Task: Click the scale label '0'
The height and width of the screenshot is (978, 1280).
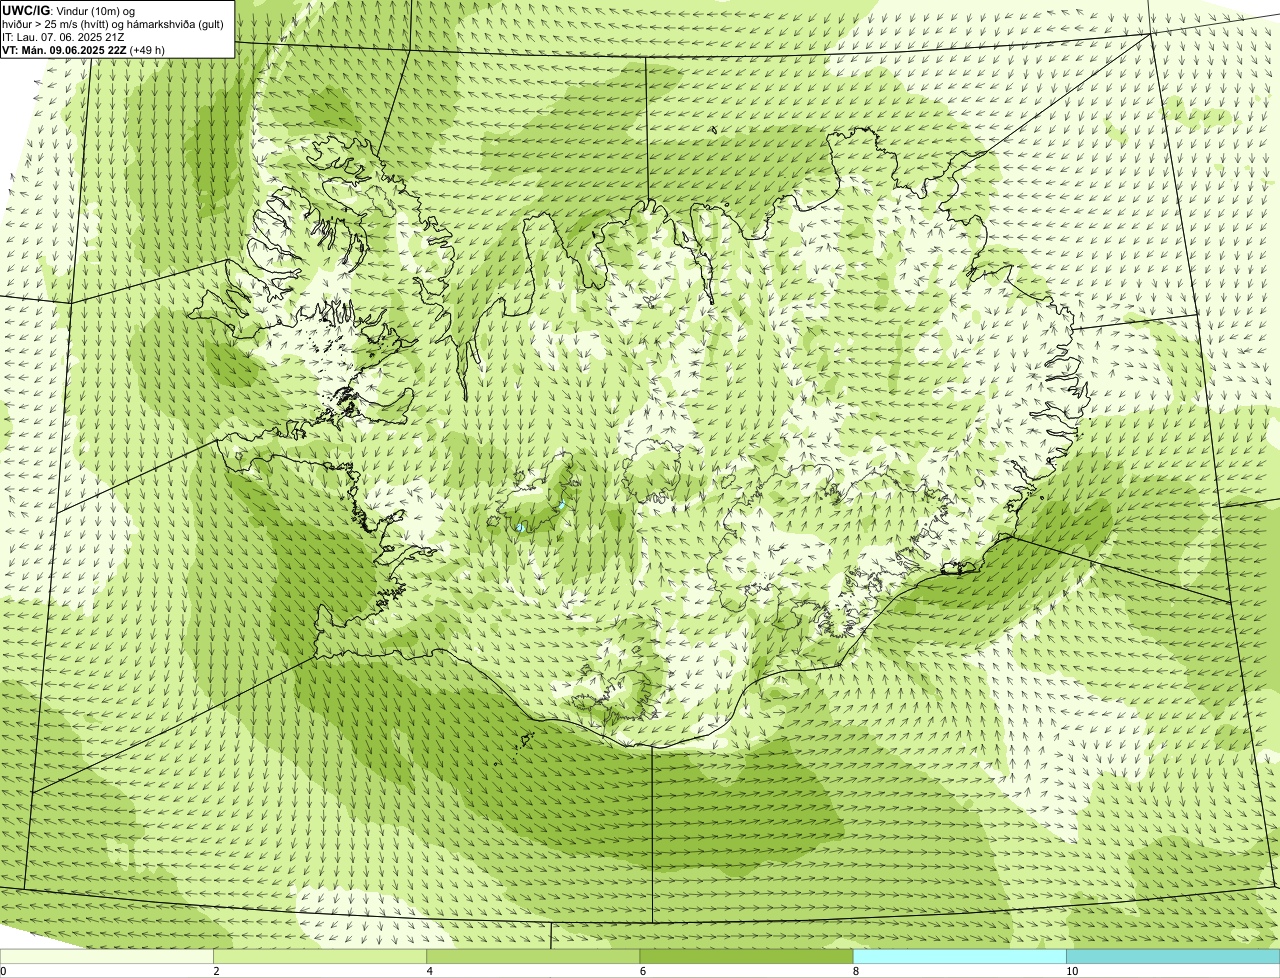Action: tap(3, 971)
